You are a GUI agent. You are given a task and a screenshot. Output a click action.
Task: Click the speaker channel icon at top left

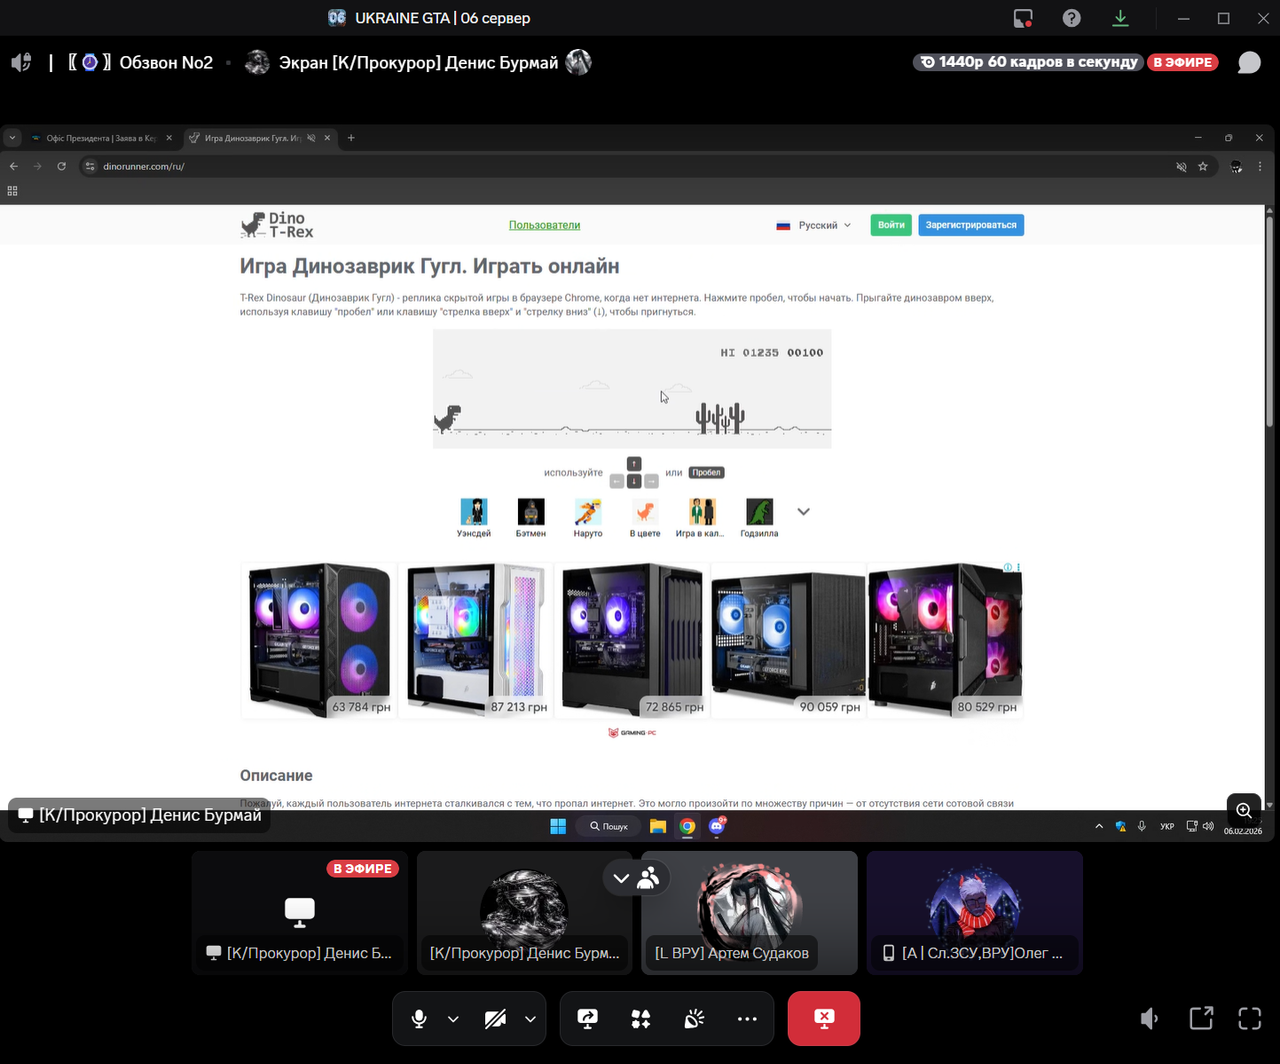21,62
